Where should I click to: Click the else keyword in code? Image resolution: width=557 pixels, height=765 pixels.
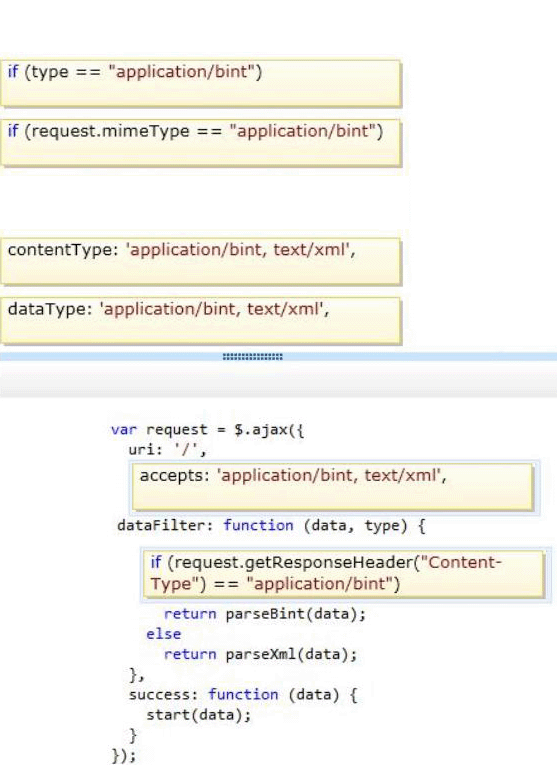point(163,634)
